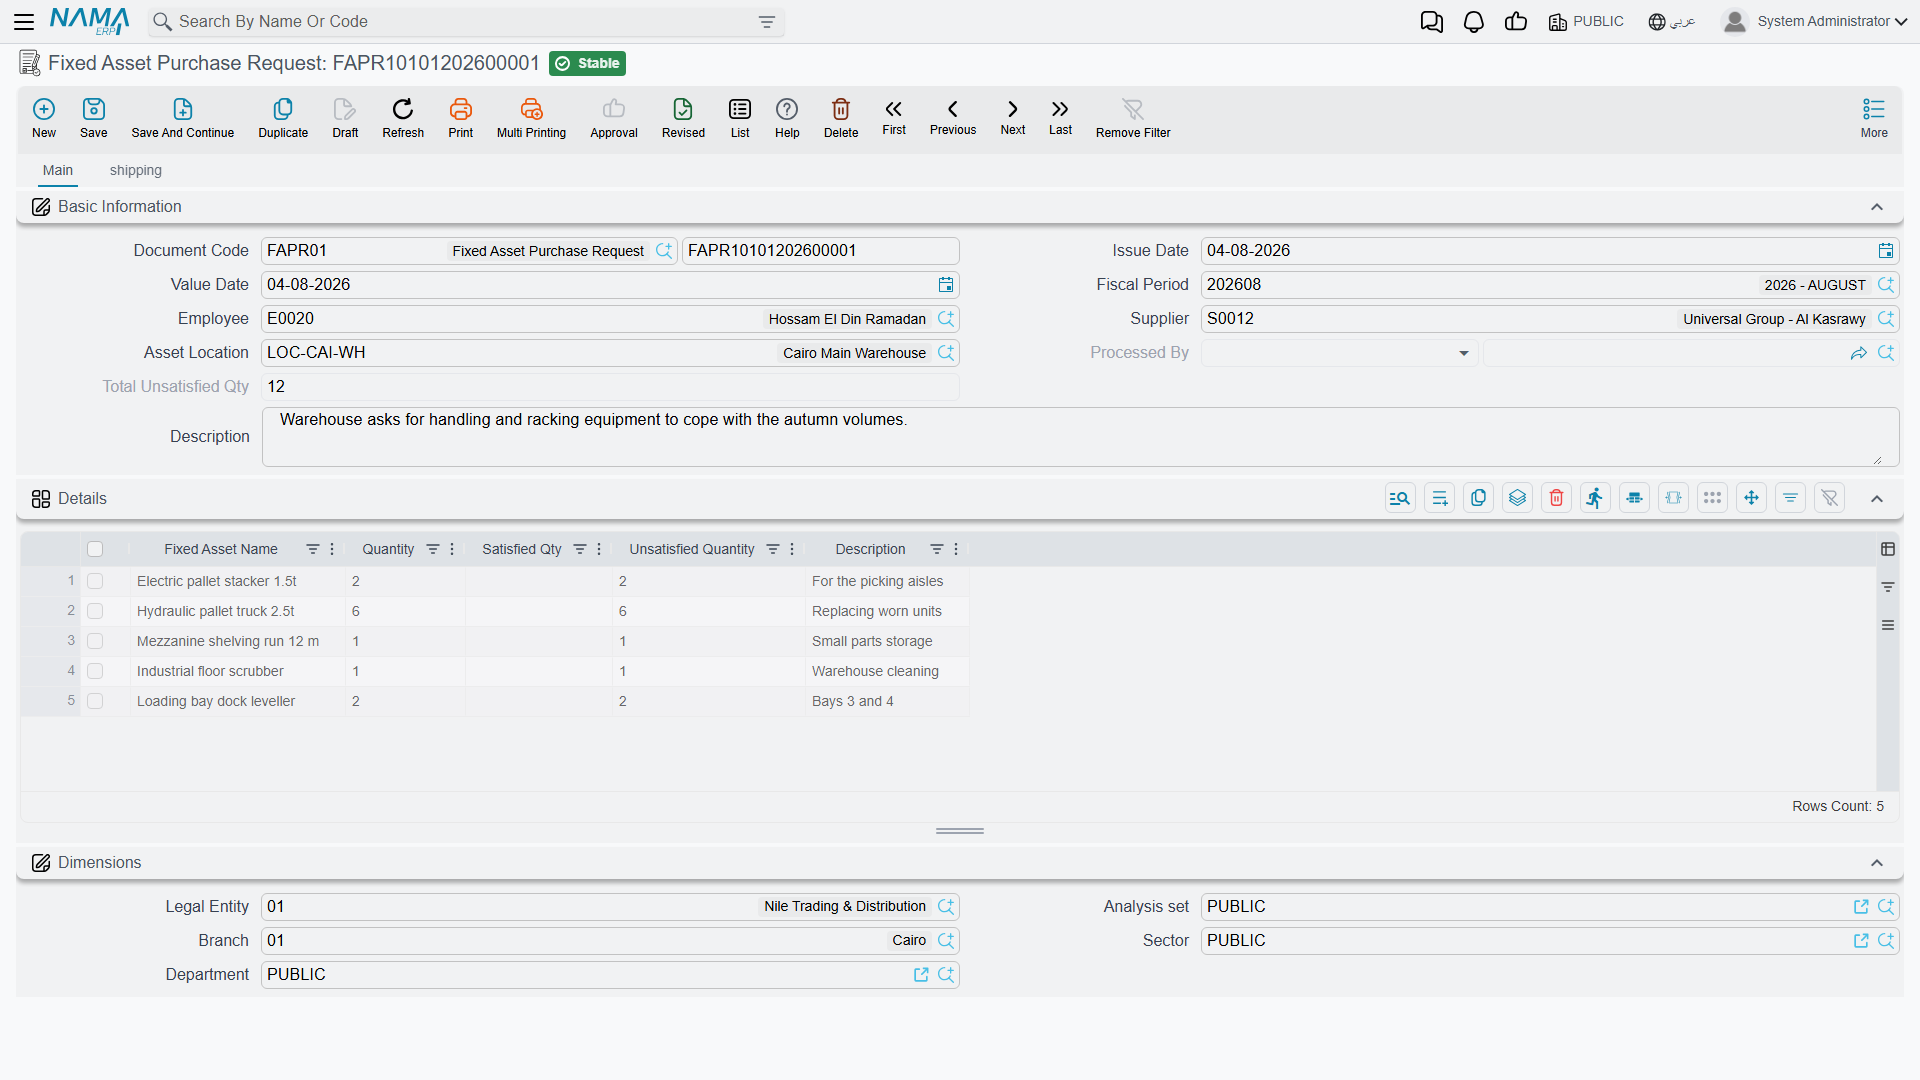Click the PUBLIC company selector

point(1586,21)
